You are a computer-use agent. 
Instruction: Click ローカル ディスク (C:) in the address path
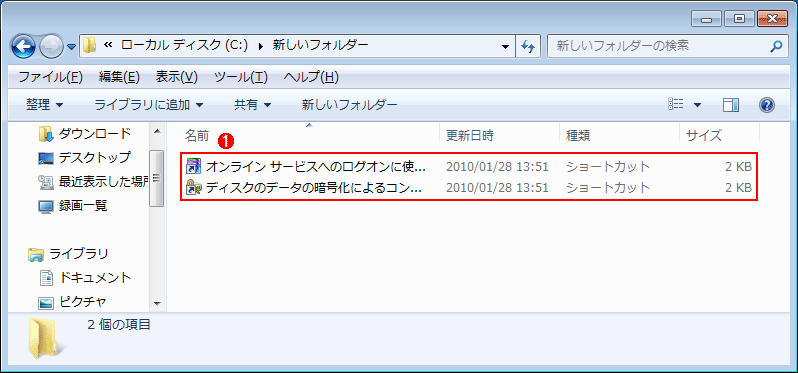(184, 46)
